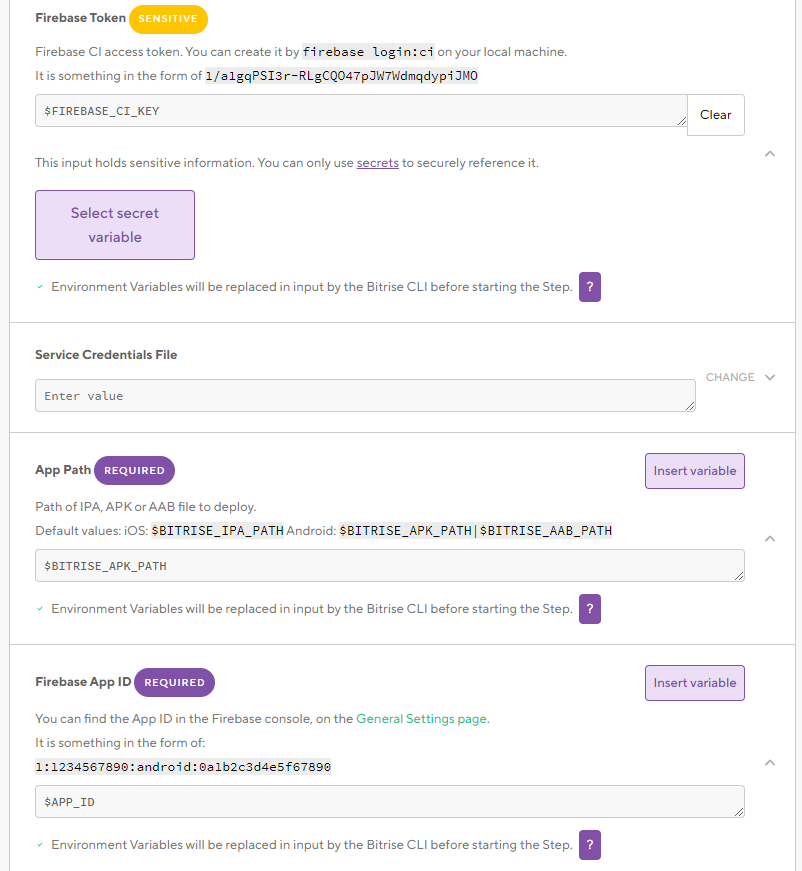Viewport: 802px width, 871px height.
Task: Click the resize handle of $FIREBASE_CI_KEY field
Action: coord(682,121)
